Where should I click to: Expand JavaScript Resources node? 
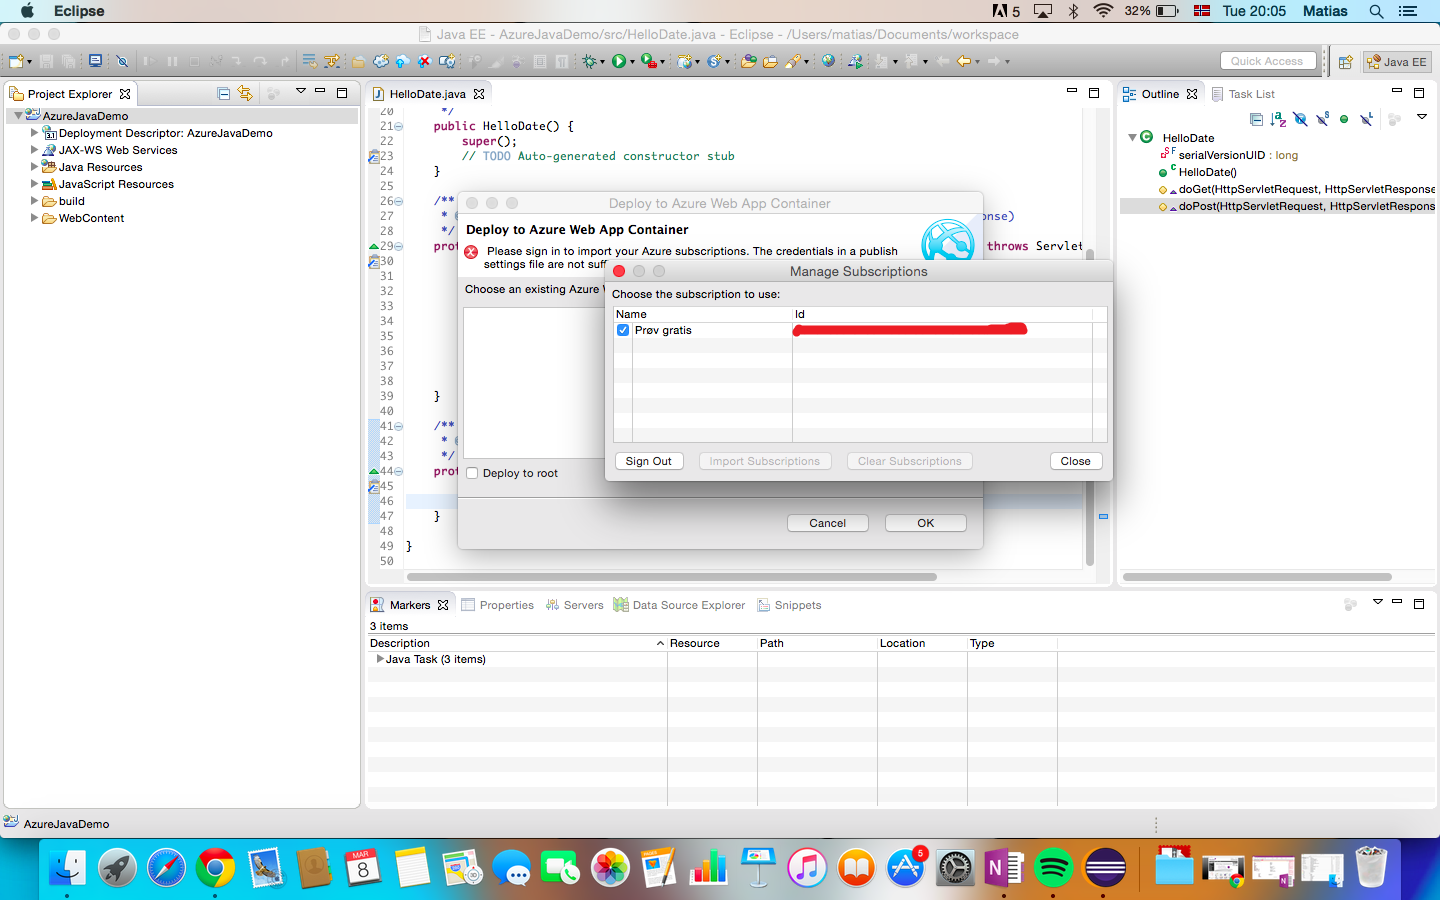point(34,183)
